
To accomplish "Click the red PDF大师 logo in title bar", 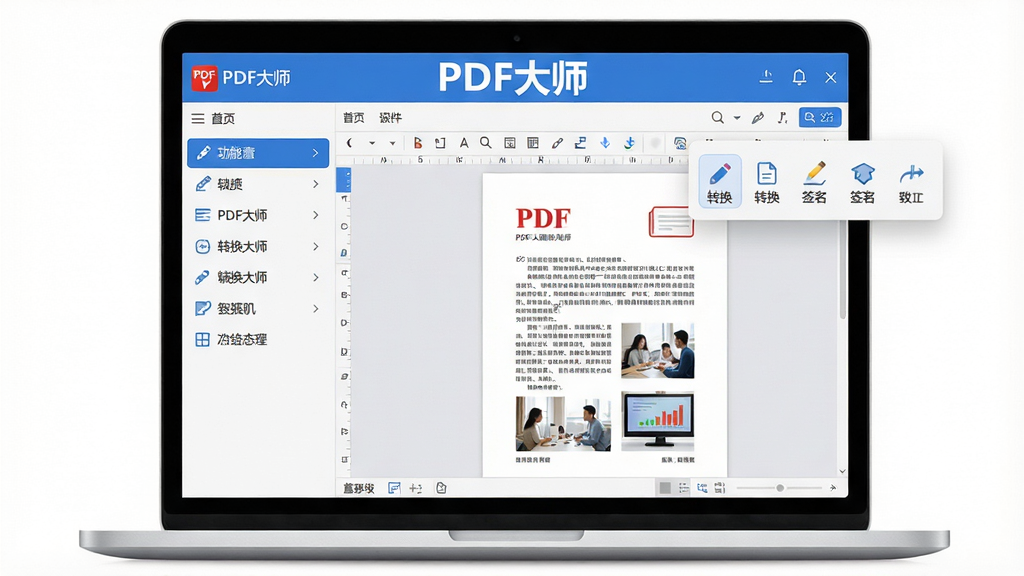I will click(204, 78).
